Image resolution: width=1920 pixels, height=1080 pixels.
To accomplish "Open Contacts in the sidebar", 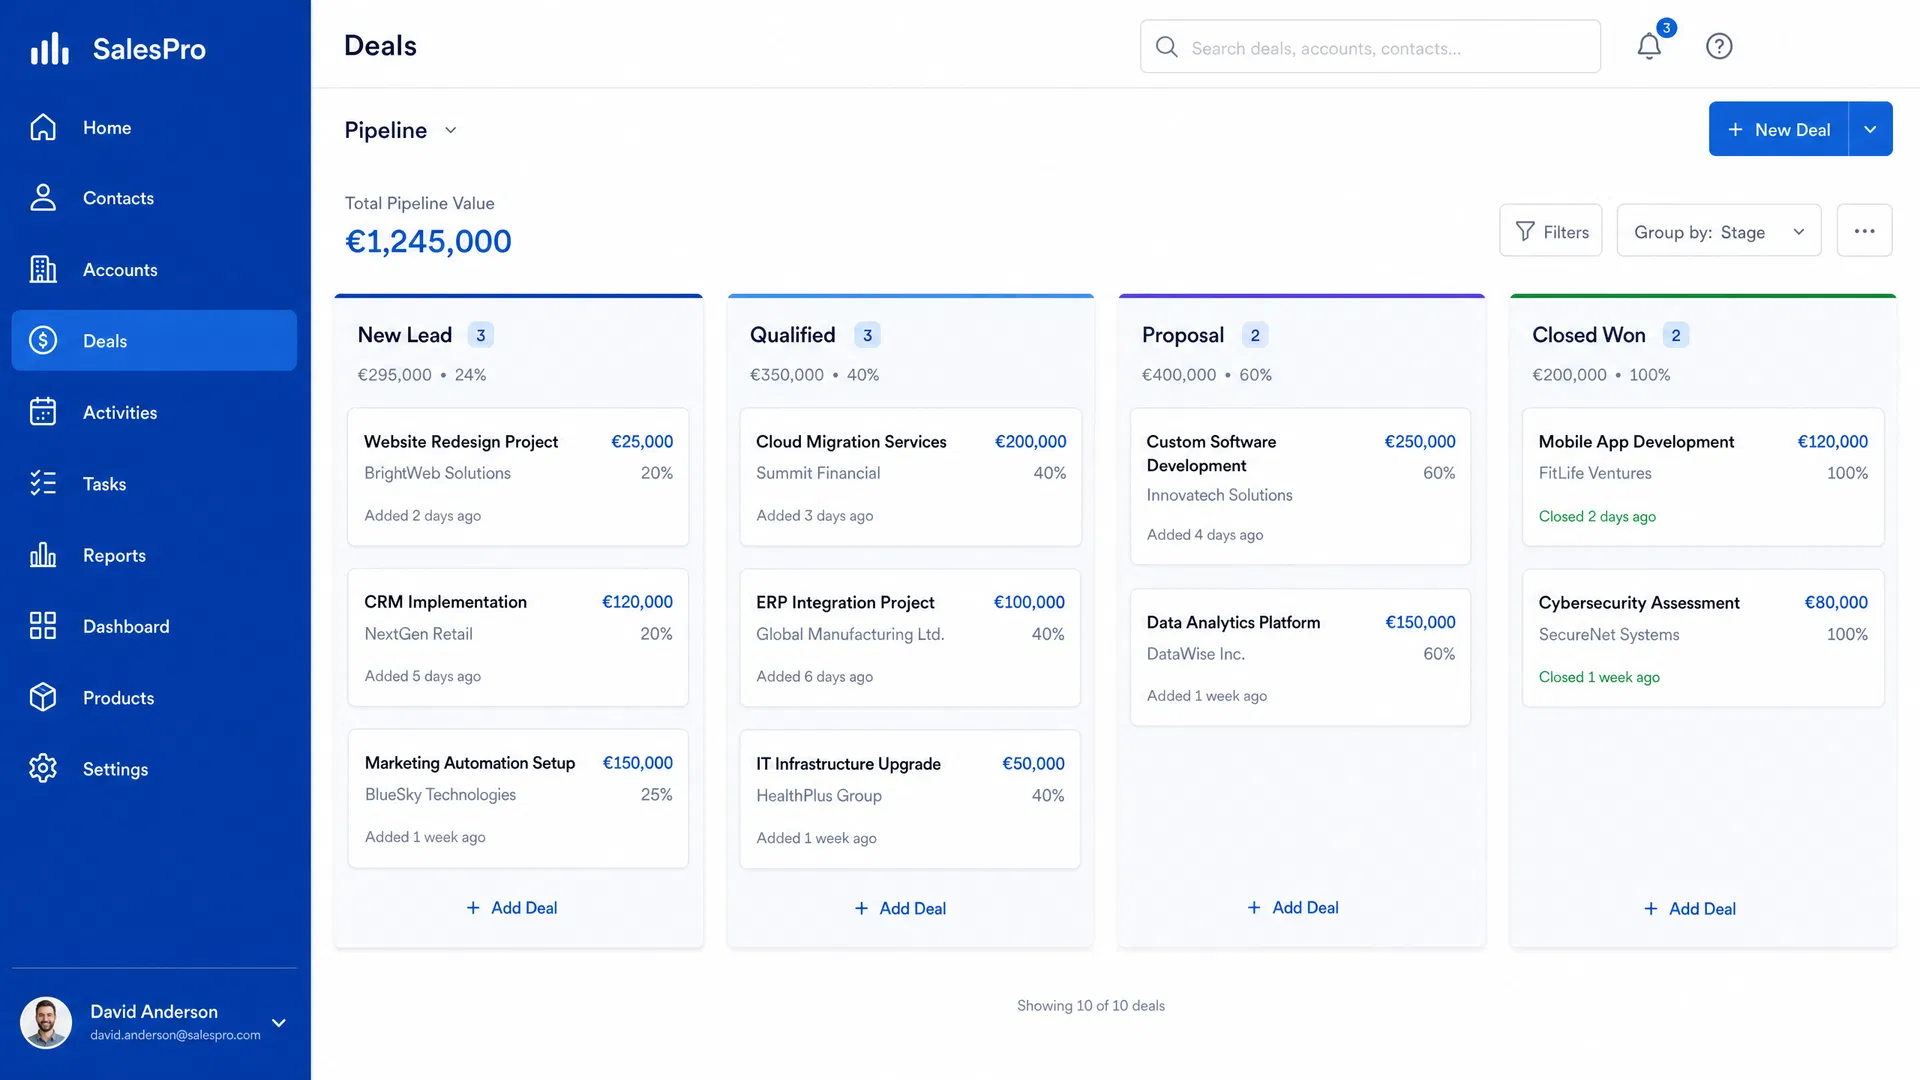I will [154, 198].
